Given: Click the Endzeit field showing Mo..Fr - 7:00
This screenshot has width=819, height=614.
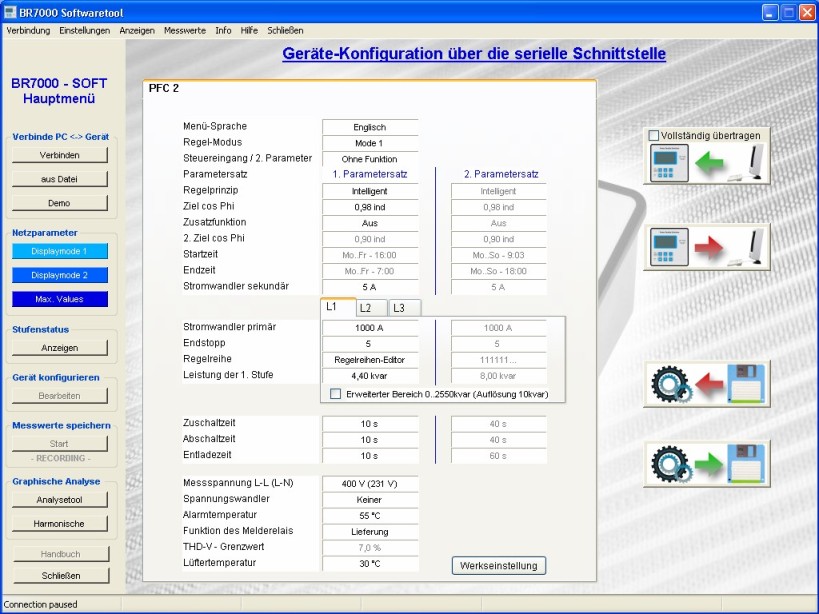Looking at the screenshot, I should [x=370, y=271].
